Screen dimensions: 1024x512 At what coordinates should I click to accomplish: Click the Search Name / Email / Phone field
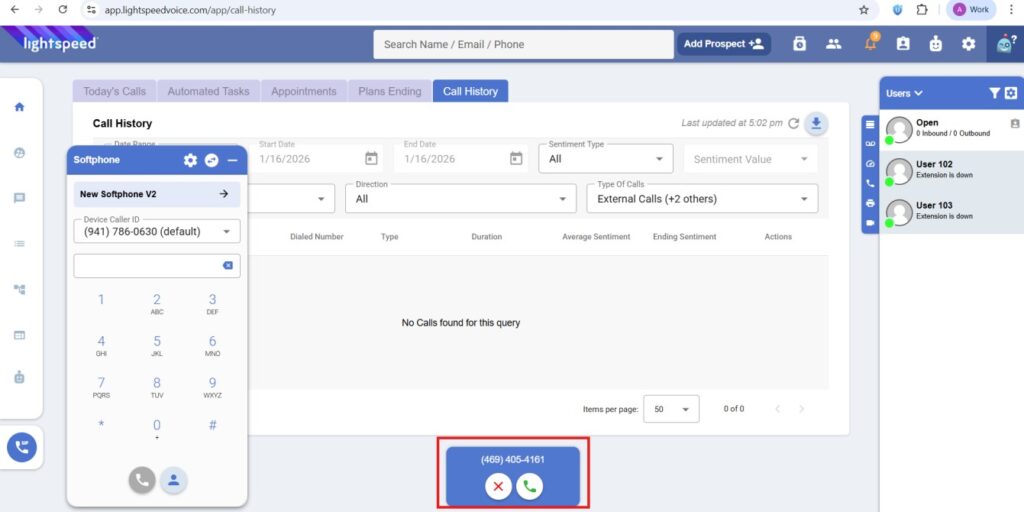click(x=523, y=44)
